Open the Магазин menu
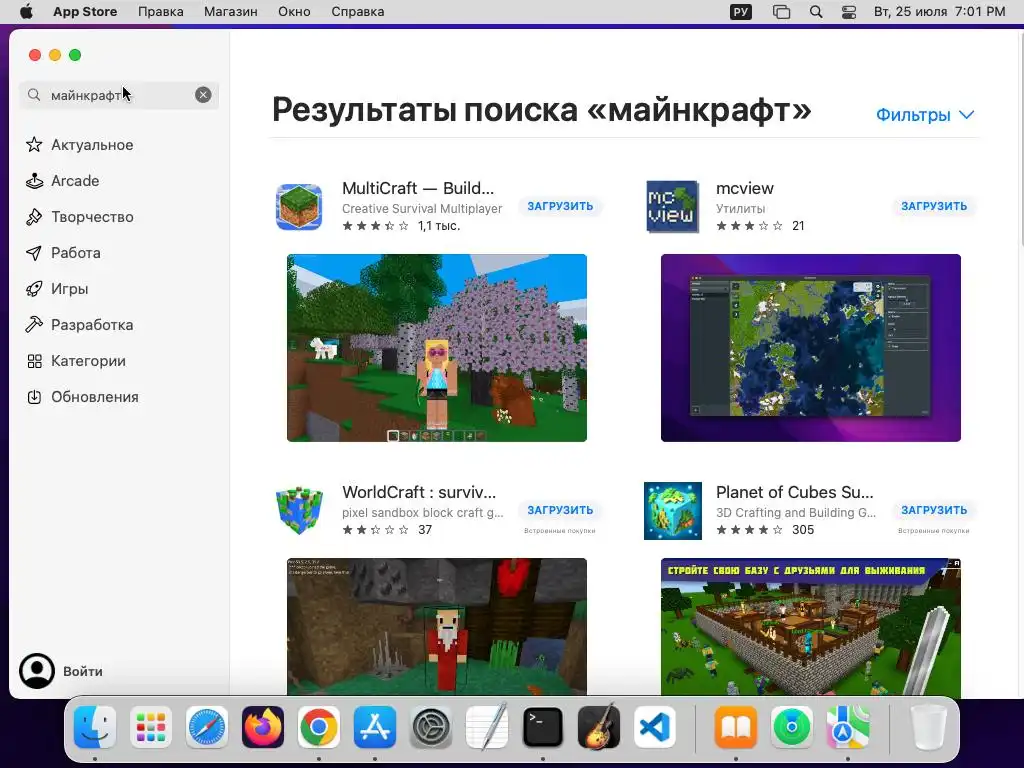Image resolution: width=1024 pixels, height=768 pixels. tap(231, 12)
